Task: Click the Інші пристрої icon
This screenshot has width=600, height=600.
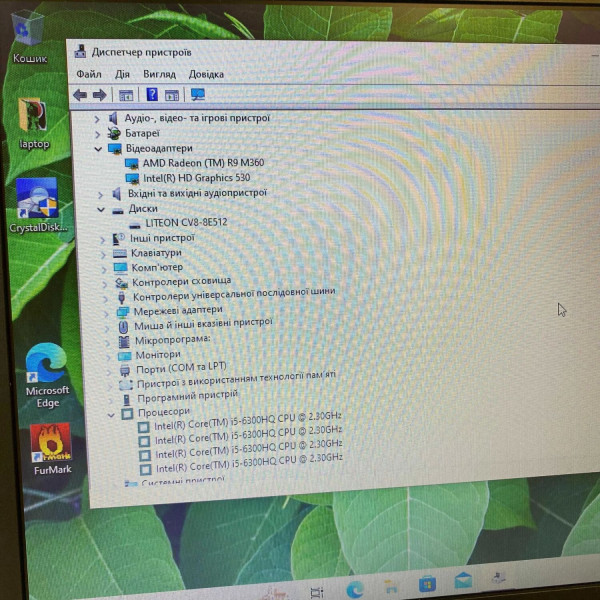Action: coord(119,239)
